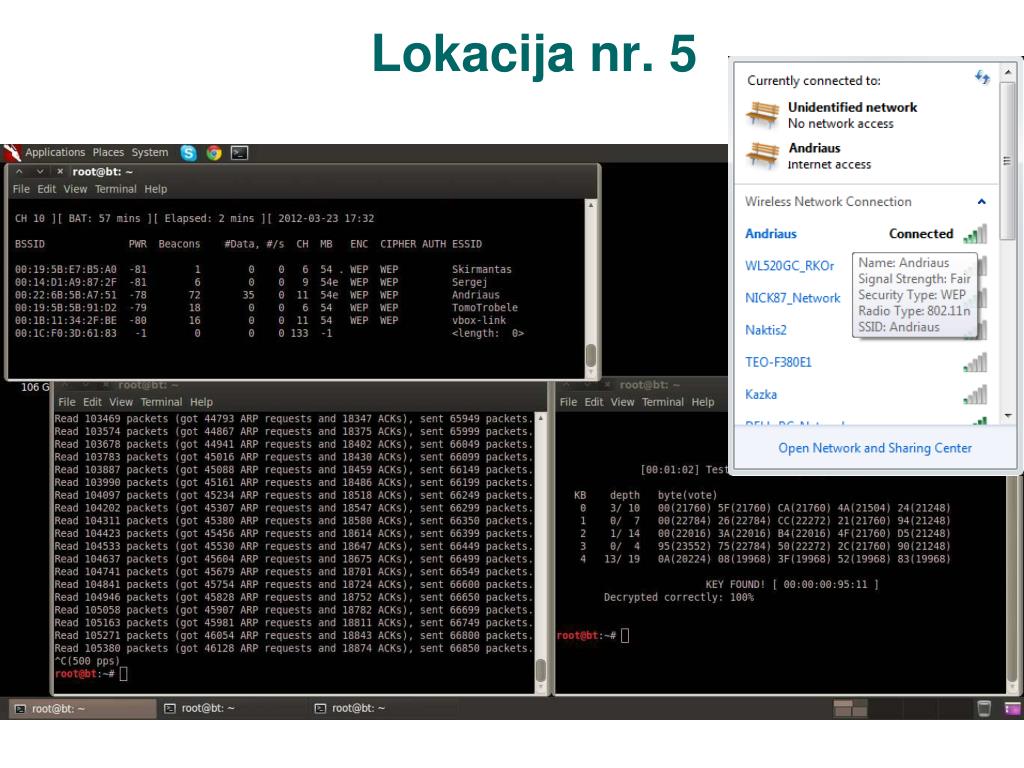Select the Naktis2 wireless network
The image size is (1024, 768).
point(766,330)
